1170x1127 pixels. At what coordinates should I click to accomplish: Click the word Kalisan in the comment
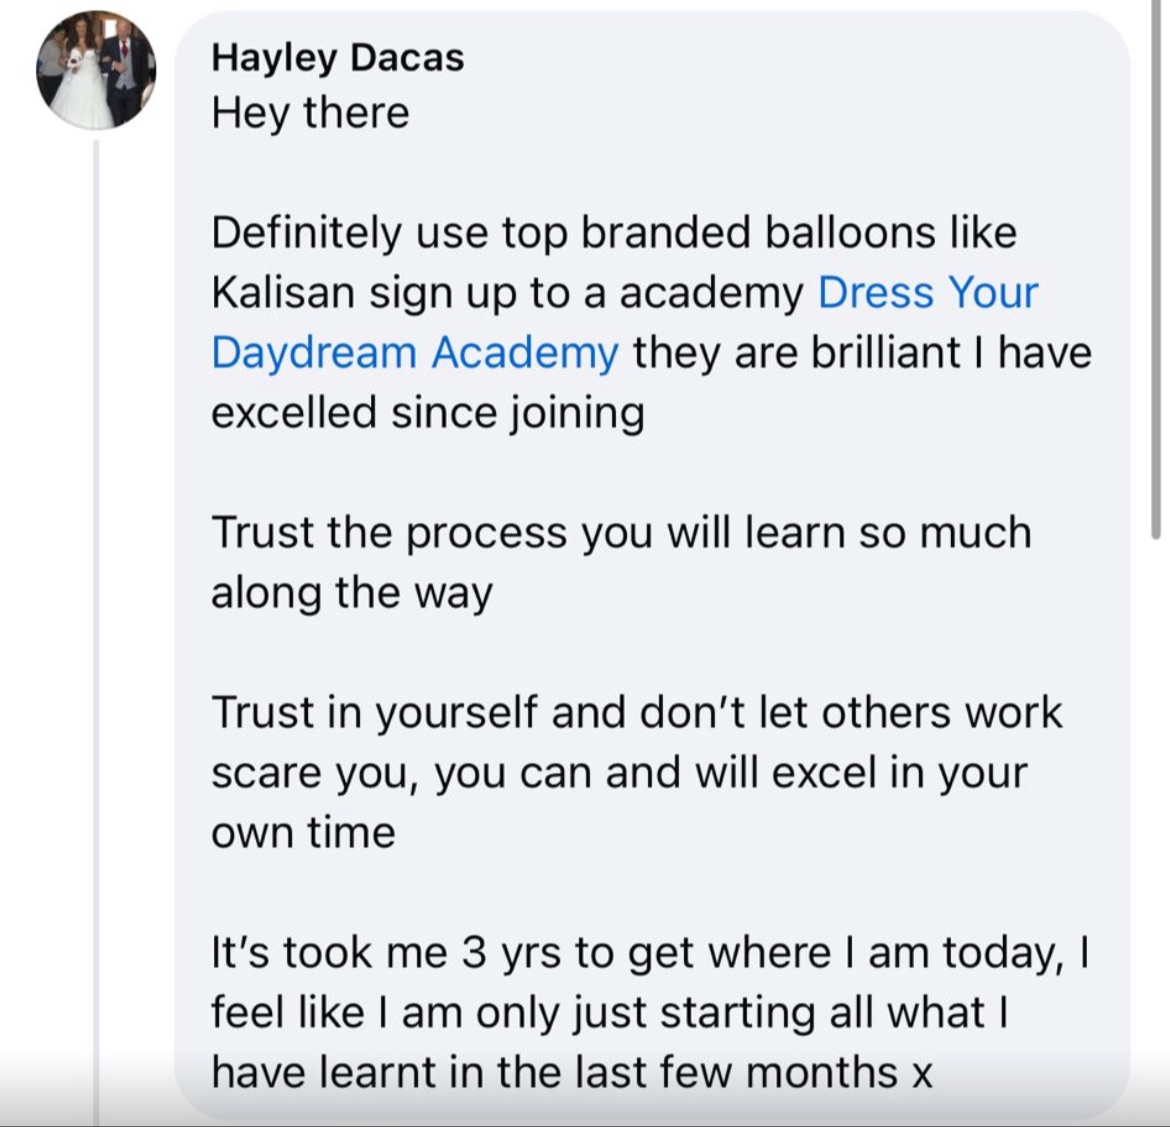[x=283, y=292]
